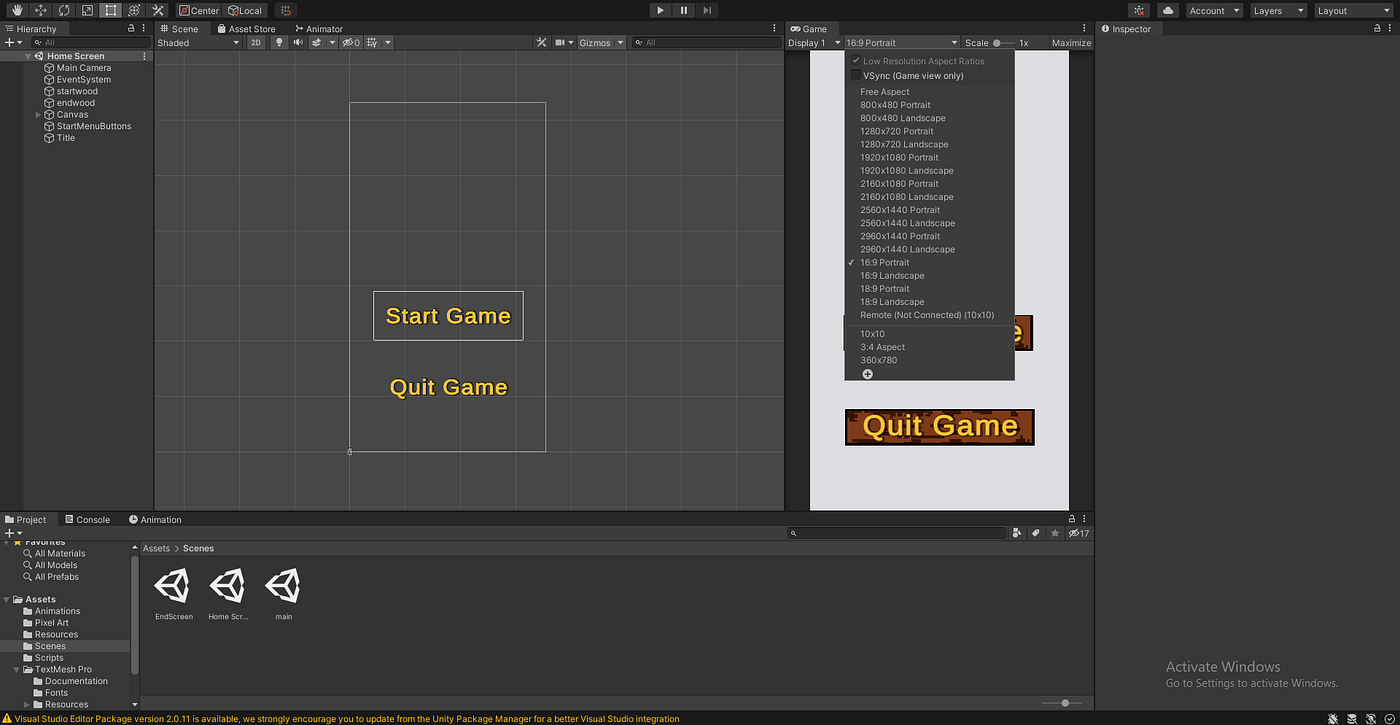The image size is (1400, 725).
Task: Switch to the Animator tab
Action: 319,29
